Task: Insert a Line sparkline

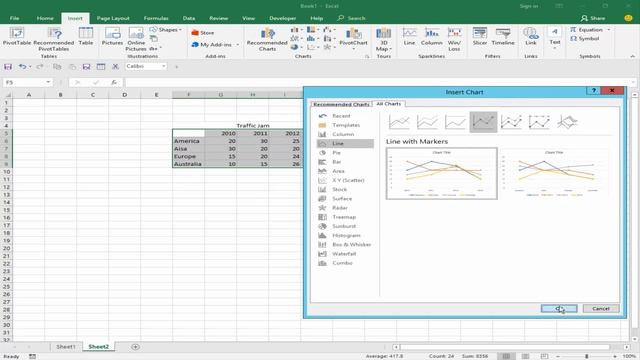Action: [x=409, y=36]
